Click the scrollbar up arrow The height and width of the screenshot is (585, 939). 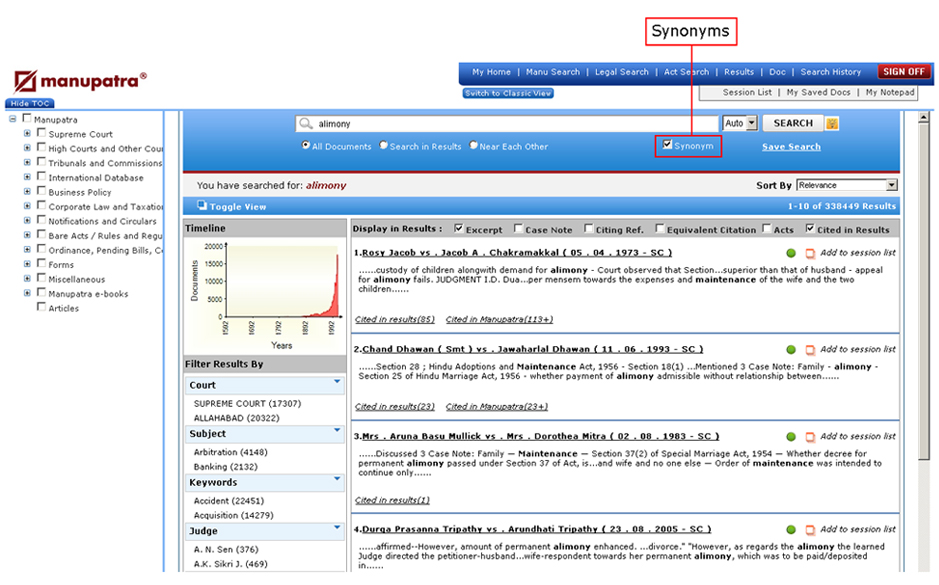click(924, 117)
